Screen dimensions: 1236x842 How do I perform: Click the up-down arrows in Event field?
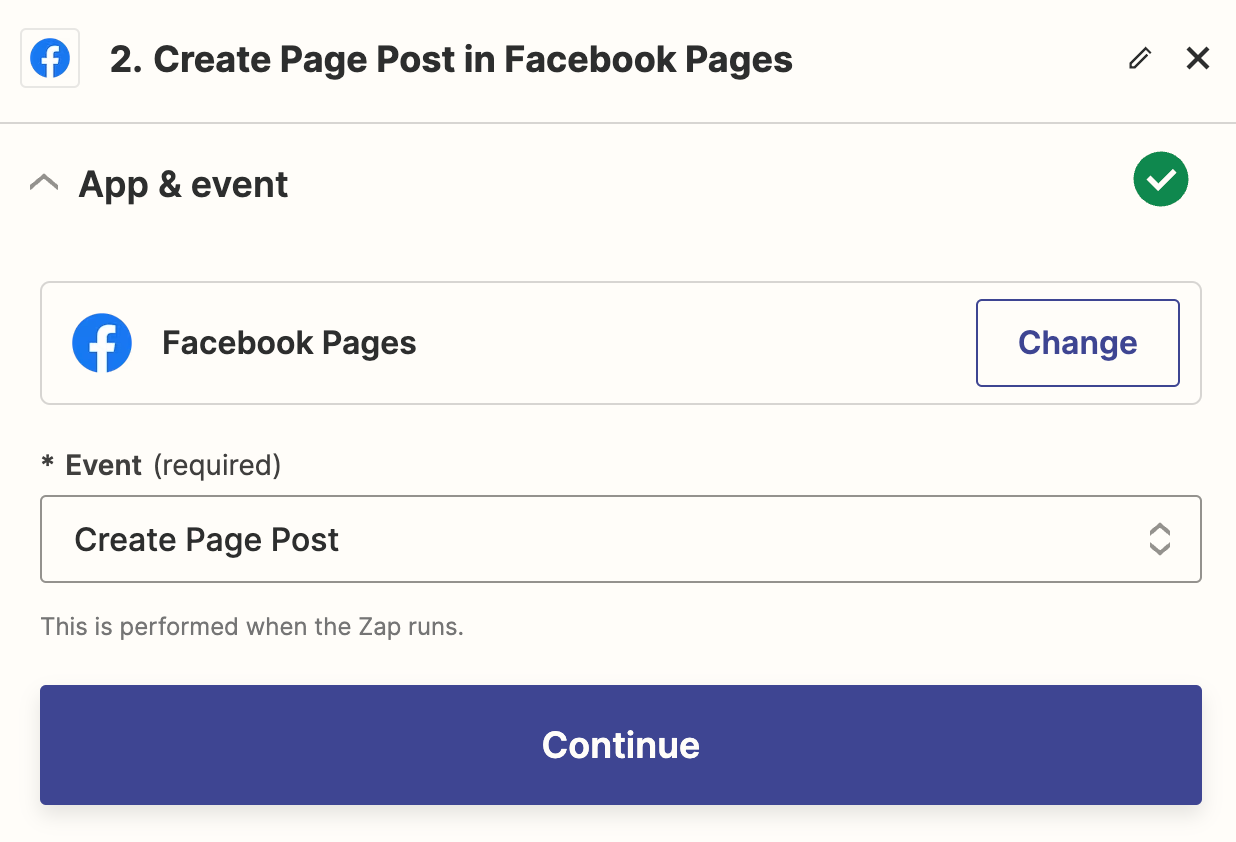[1159, 539]
